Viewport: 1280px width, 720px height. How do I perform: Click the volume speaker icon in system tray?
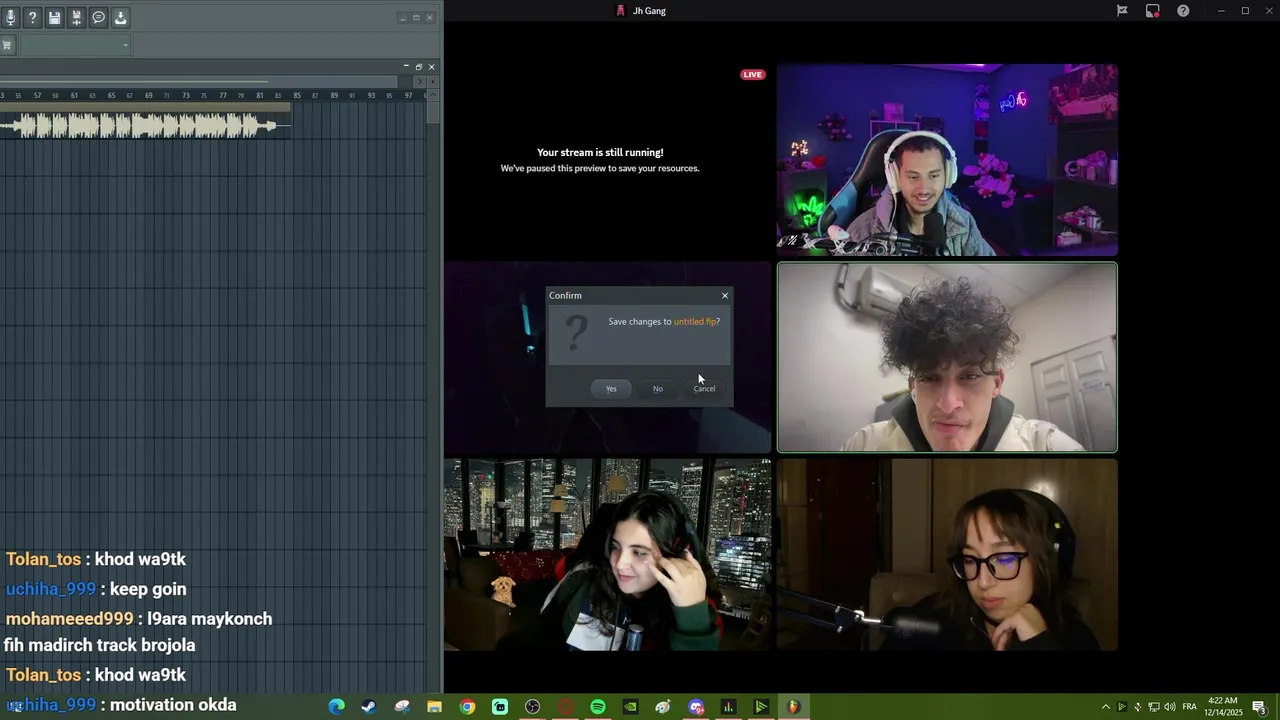click(1169, 707)
